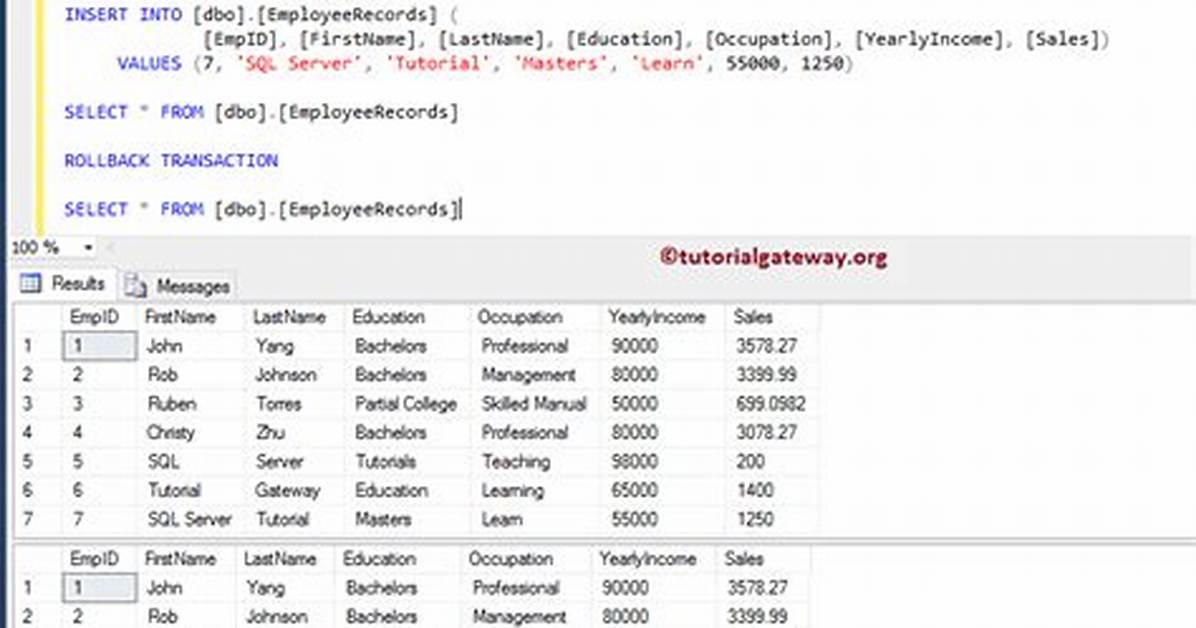Select the Occupation column header in first grid

pyautogui.click(x=519, y=317)
